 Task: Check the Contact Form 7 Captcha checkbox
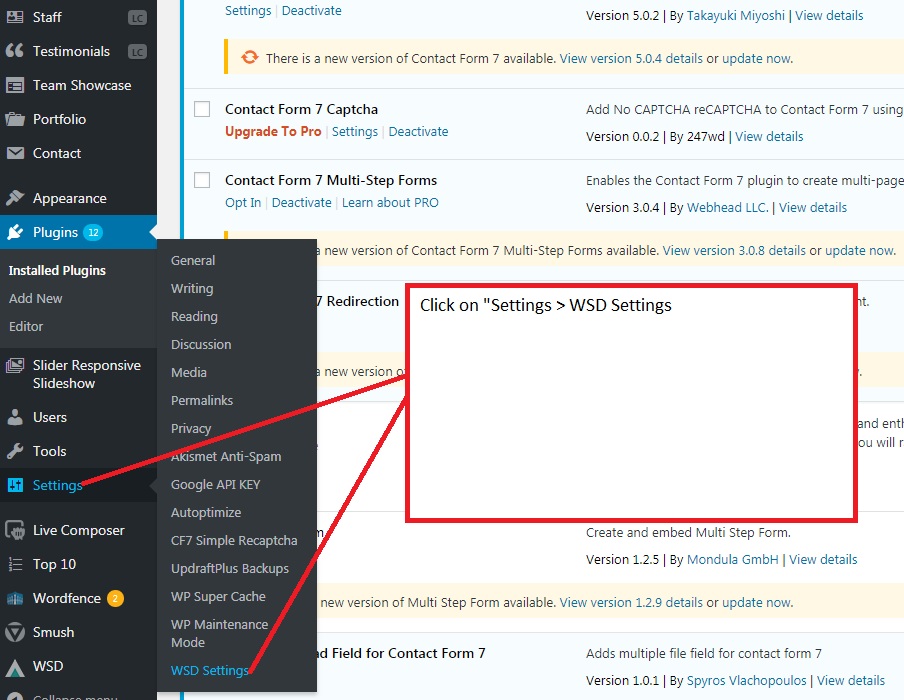[x=202, y=109]
